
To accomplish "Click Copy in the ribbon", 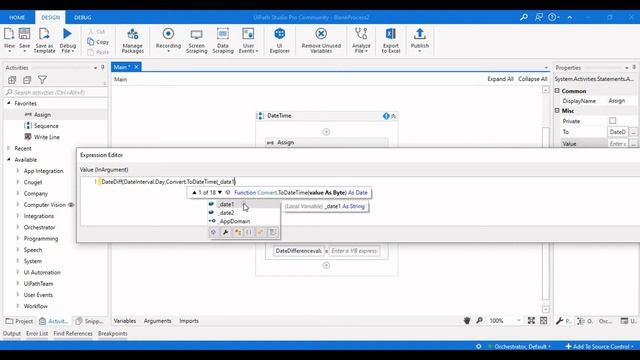I will pyautogui.click(x=98, y=42).
